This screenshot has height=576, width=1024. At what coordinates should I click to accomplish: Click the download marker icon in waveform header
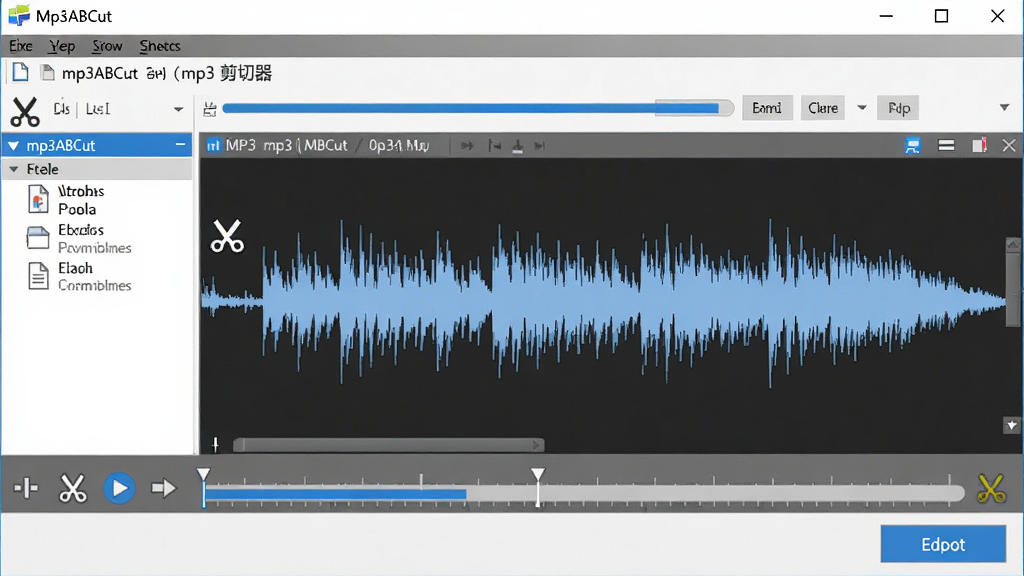tap(517, 146)
